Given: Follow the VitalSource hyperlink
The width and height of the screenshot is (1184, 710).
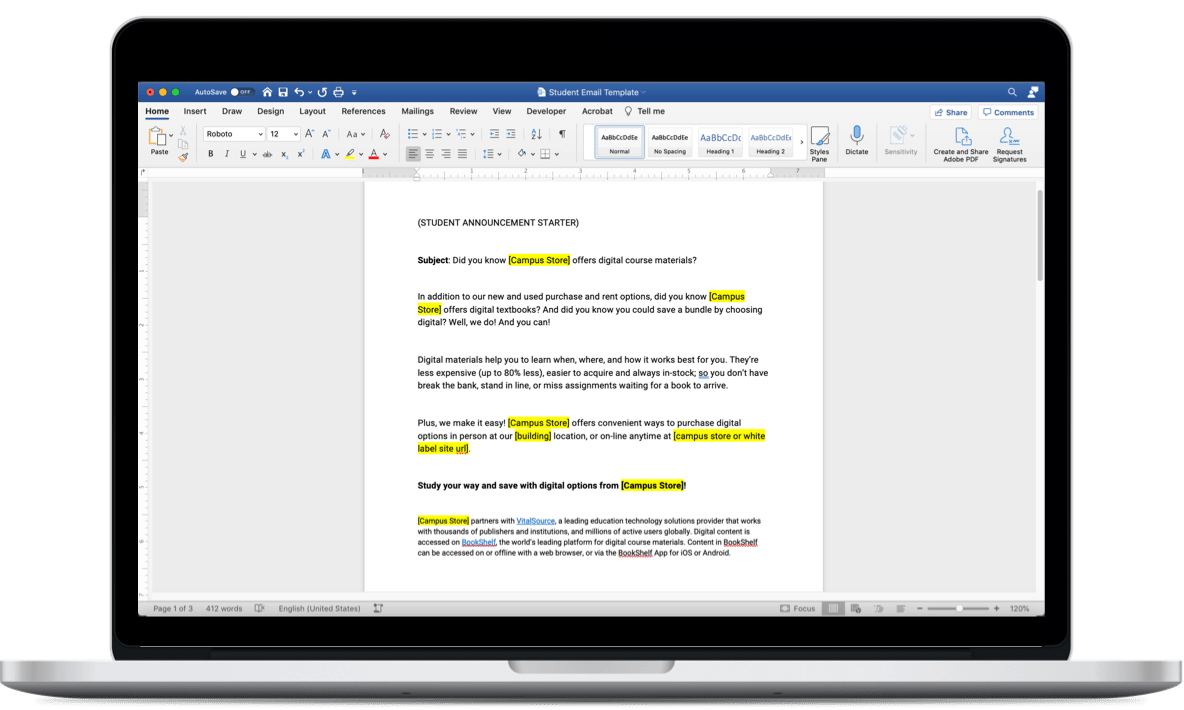Looking at the screenshot, I should point(535,521).
